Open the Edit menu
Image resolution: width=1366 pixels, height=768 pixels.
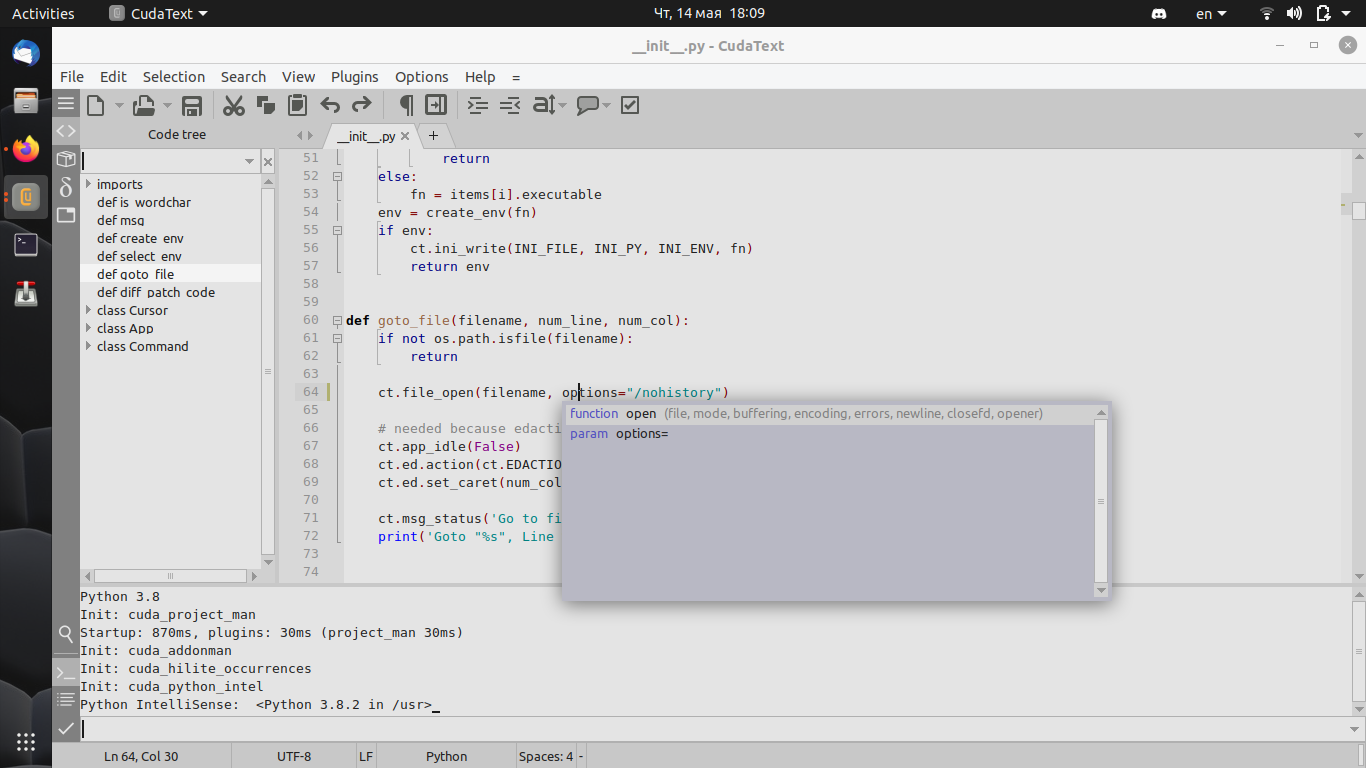tap(113, 77)
